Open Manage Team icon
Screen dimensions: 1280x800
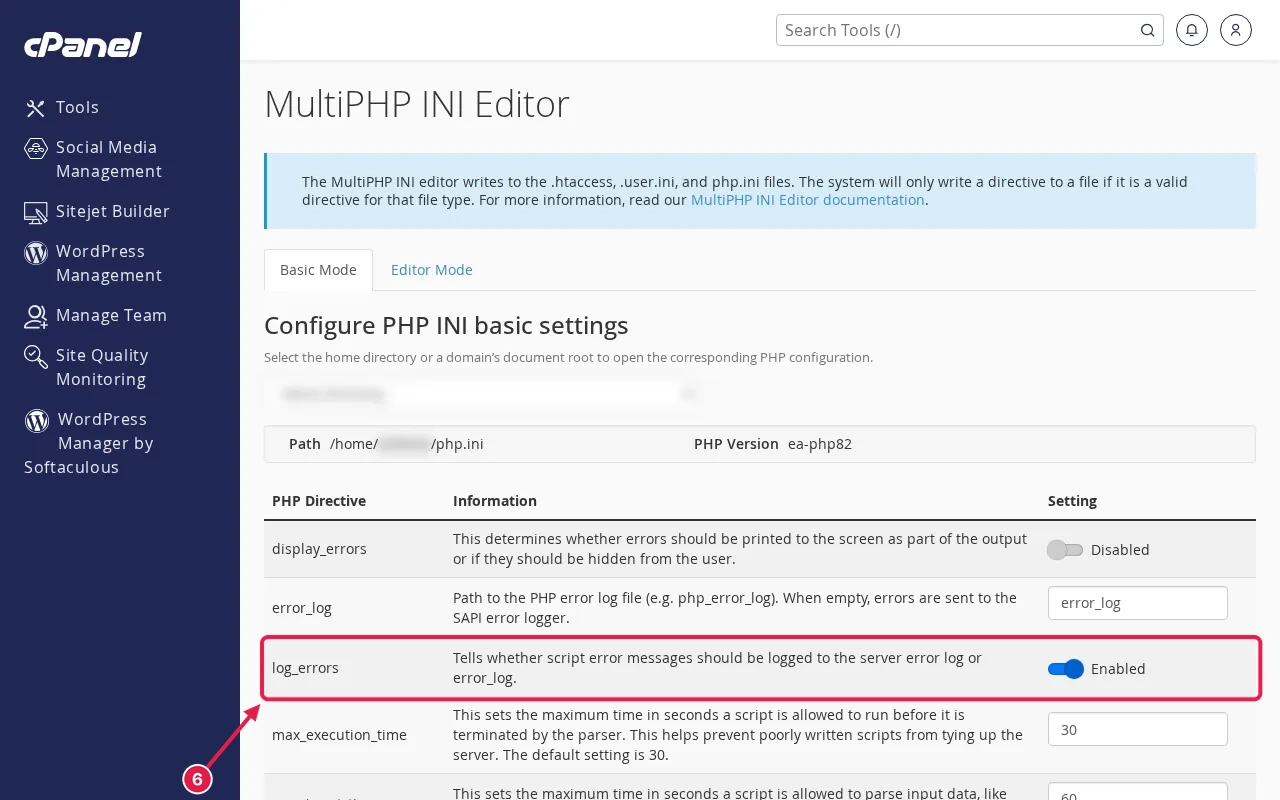[36, 316]
